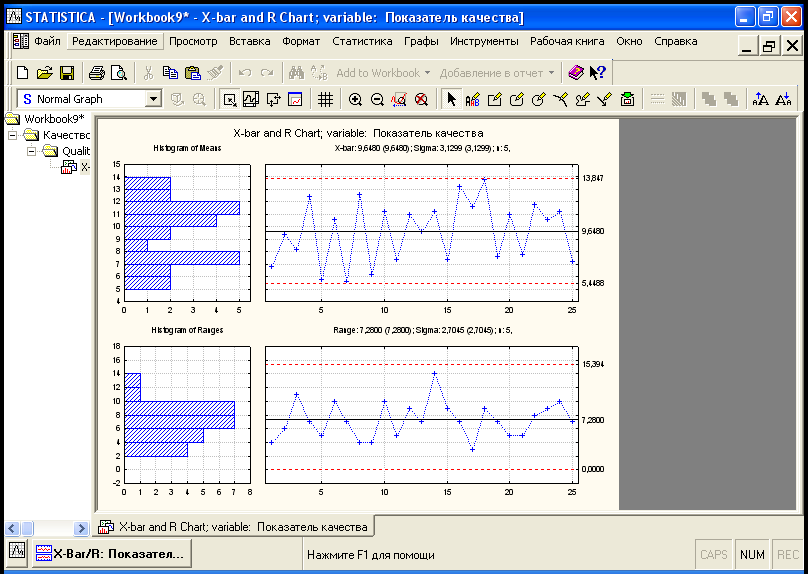
Task: Click the graph data editor icon with red chart
Action: pyautogui.click(x=296, y=99)
